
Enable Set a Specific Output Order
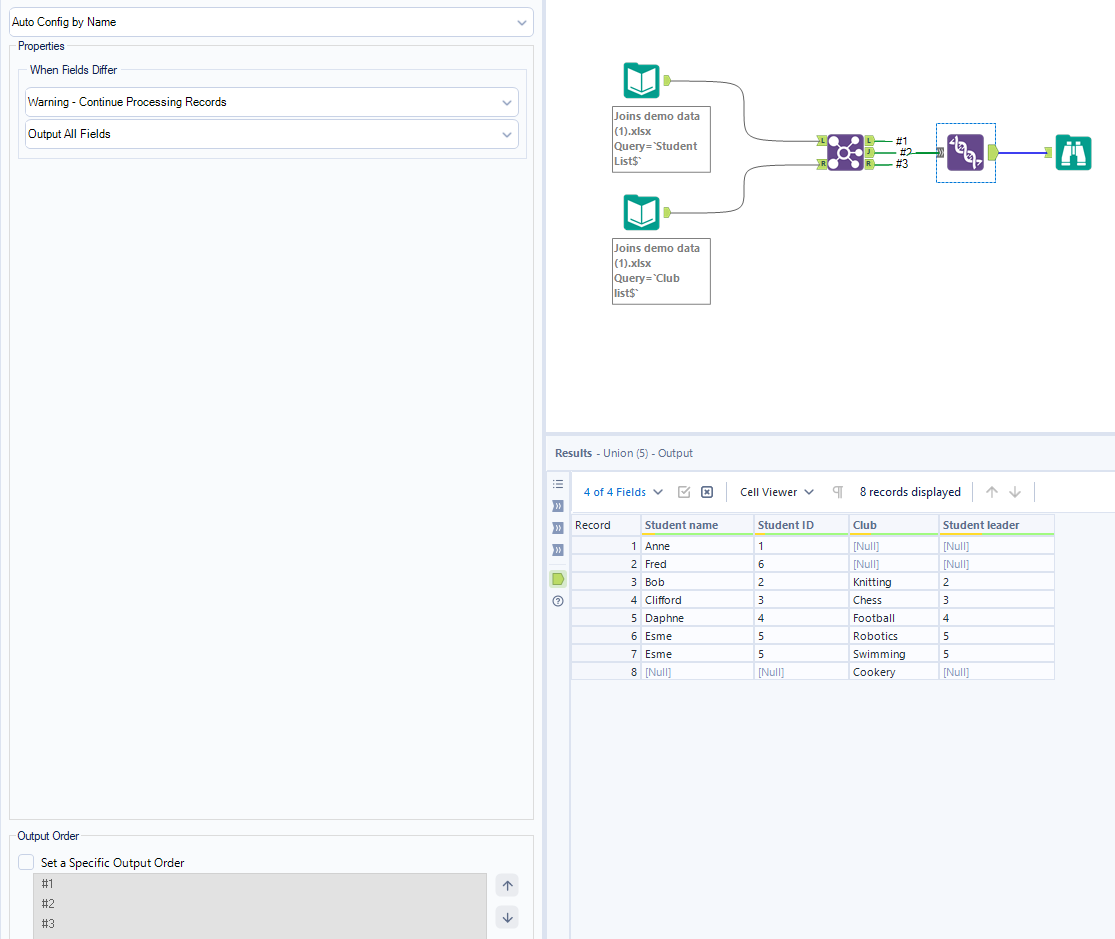[26, 862]
